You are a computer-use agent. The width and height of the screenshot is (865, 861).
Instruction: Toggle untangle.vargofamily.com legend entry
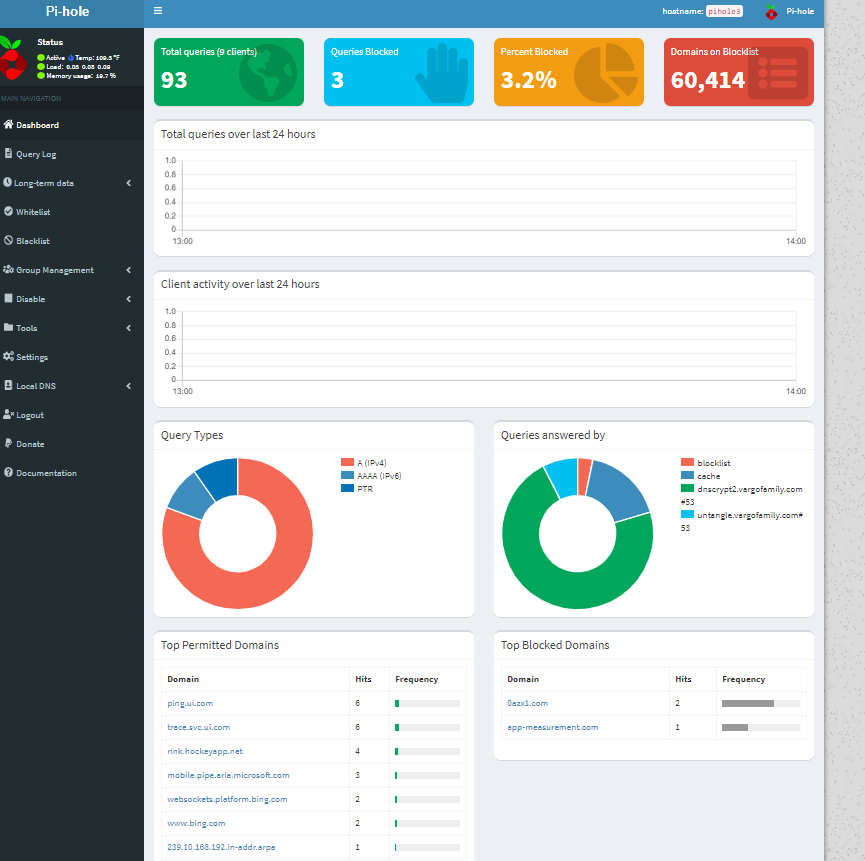coord(741,521)
